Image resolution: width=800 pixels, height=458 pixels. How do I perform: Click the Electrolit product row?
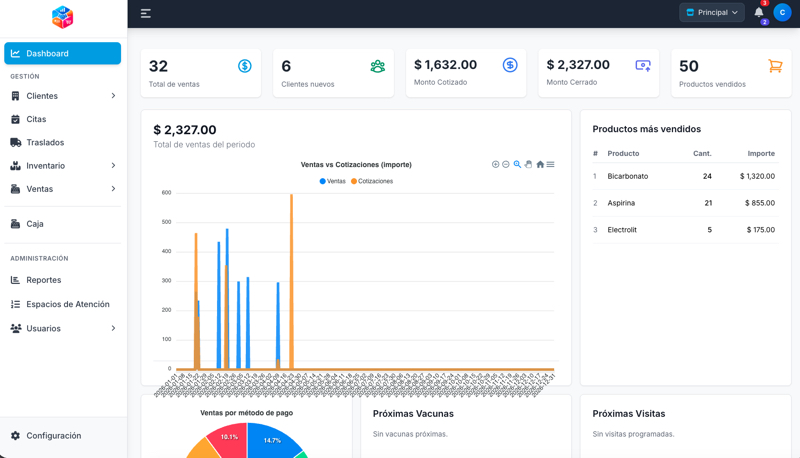[x=685, y=230]
